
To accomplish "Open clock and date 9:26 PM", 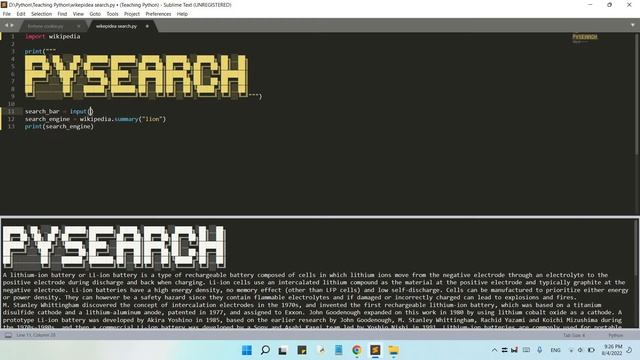I will tap(611, 350).
